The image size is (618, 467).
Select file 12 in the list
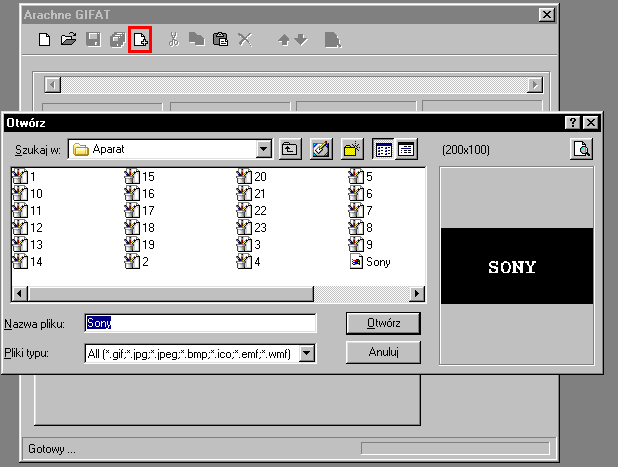coord(28,227)
